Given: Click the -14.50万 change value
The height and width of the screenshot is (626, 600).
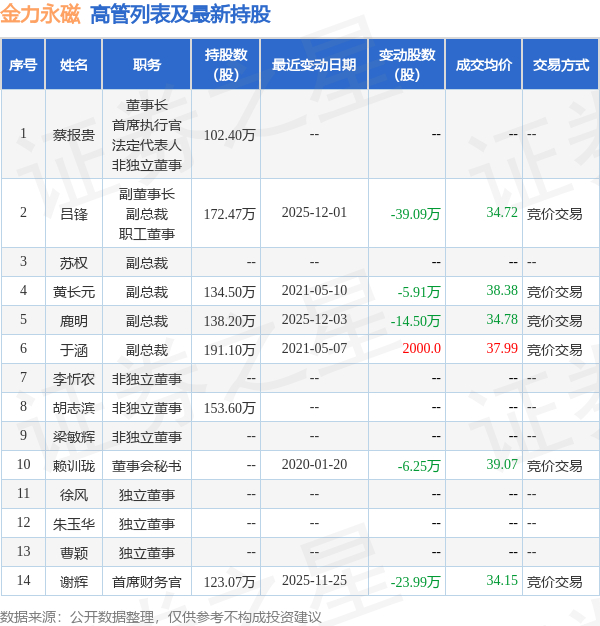Looking at the screenshot, I should [416, 321].
